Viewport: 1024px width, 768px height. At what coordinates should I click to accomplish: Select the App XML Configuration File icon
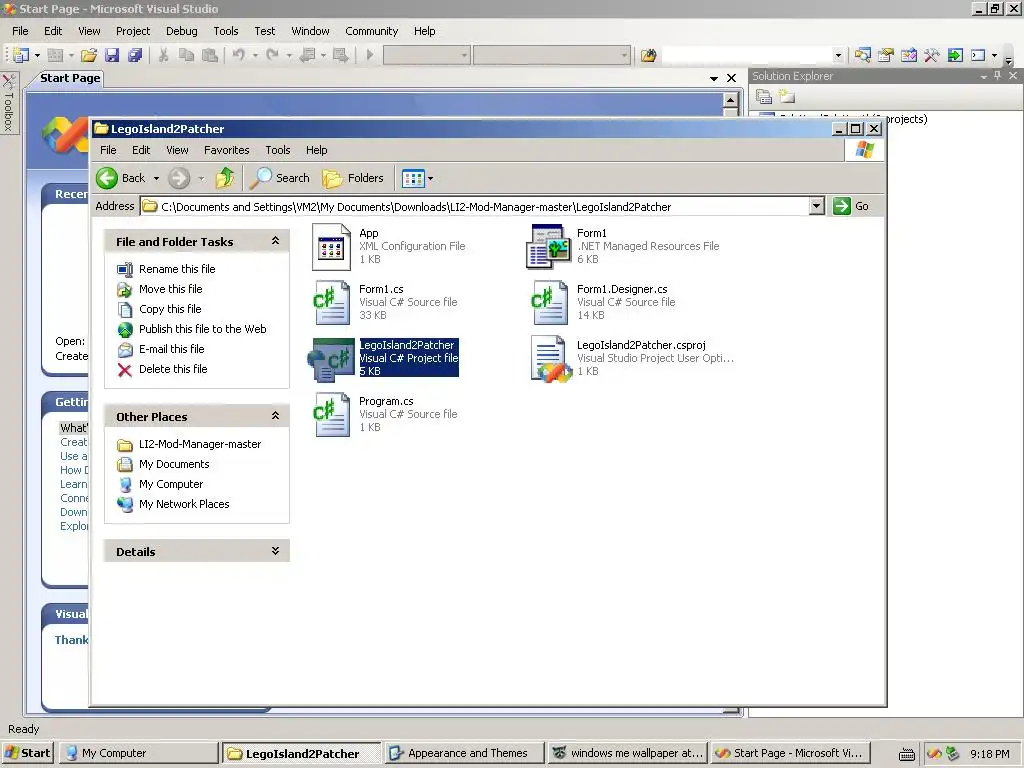tap(331, 247)
